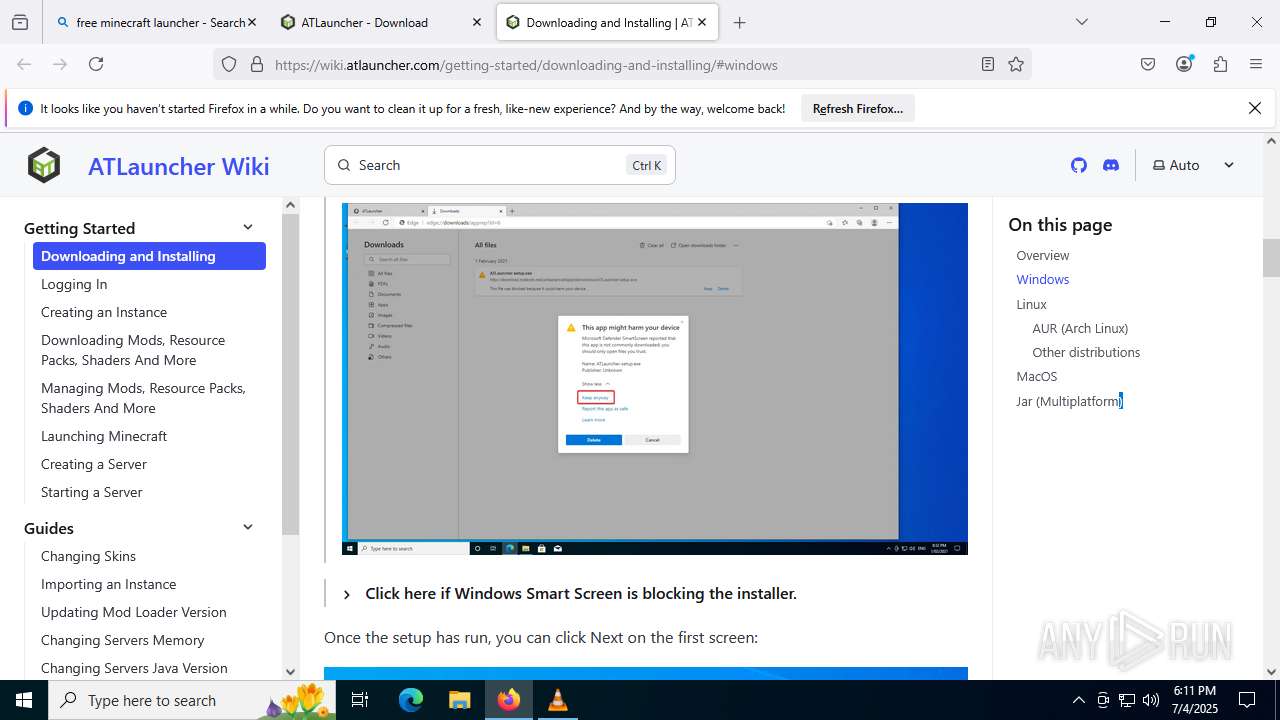Close the Firefox refresh notification bar
1280x720 pixels.
[x=1255, y=108]
